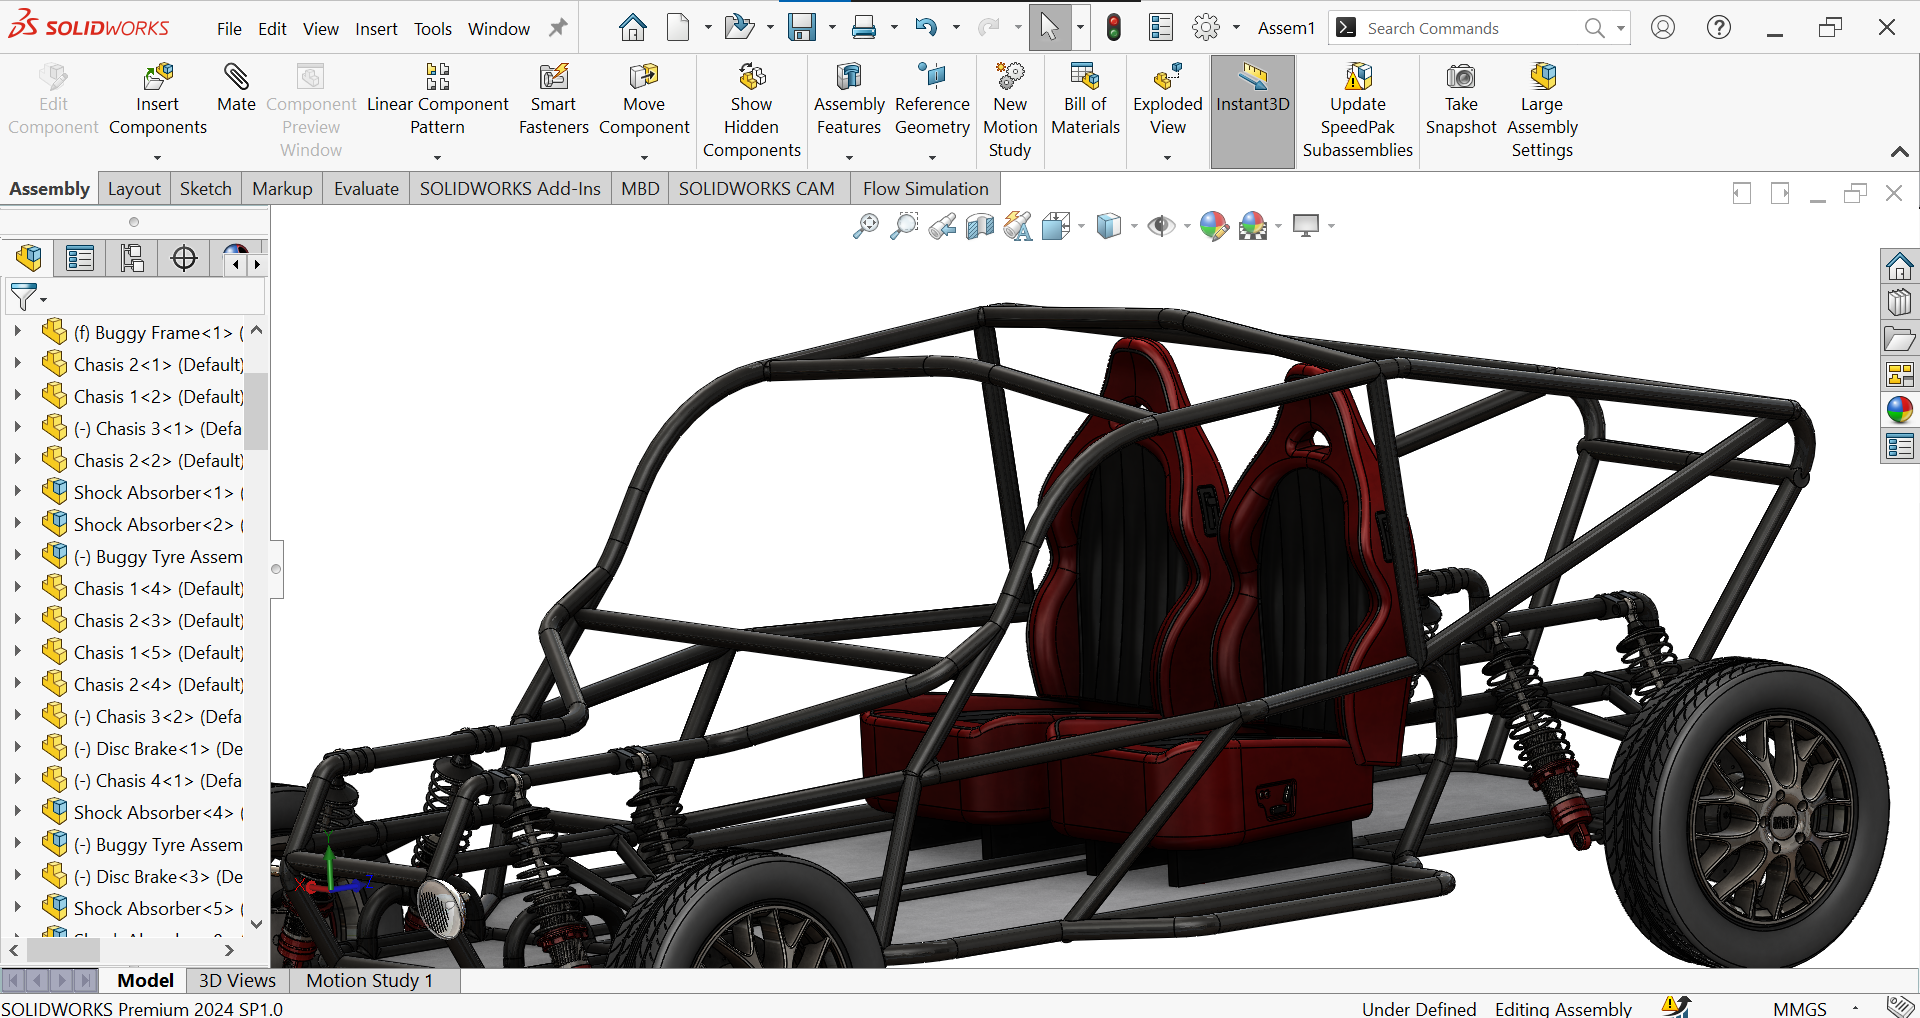
Task: Click the Apply Scene color icon
Action: 1252,226
